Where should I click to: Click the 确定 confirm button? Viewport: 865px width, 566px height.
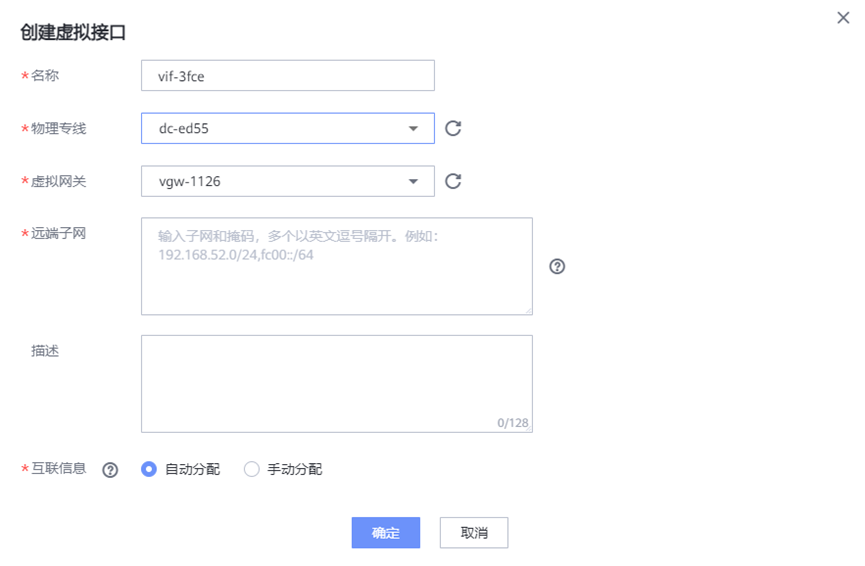[x=385, y=533]
